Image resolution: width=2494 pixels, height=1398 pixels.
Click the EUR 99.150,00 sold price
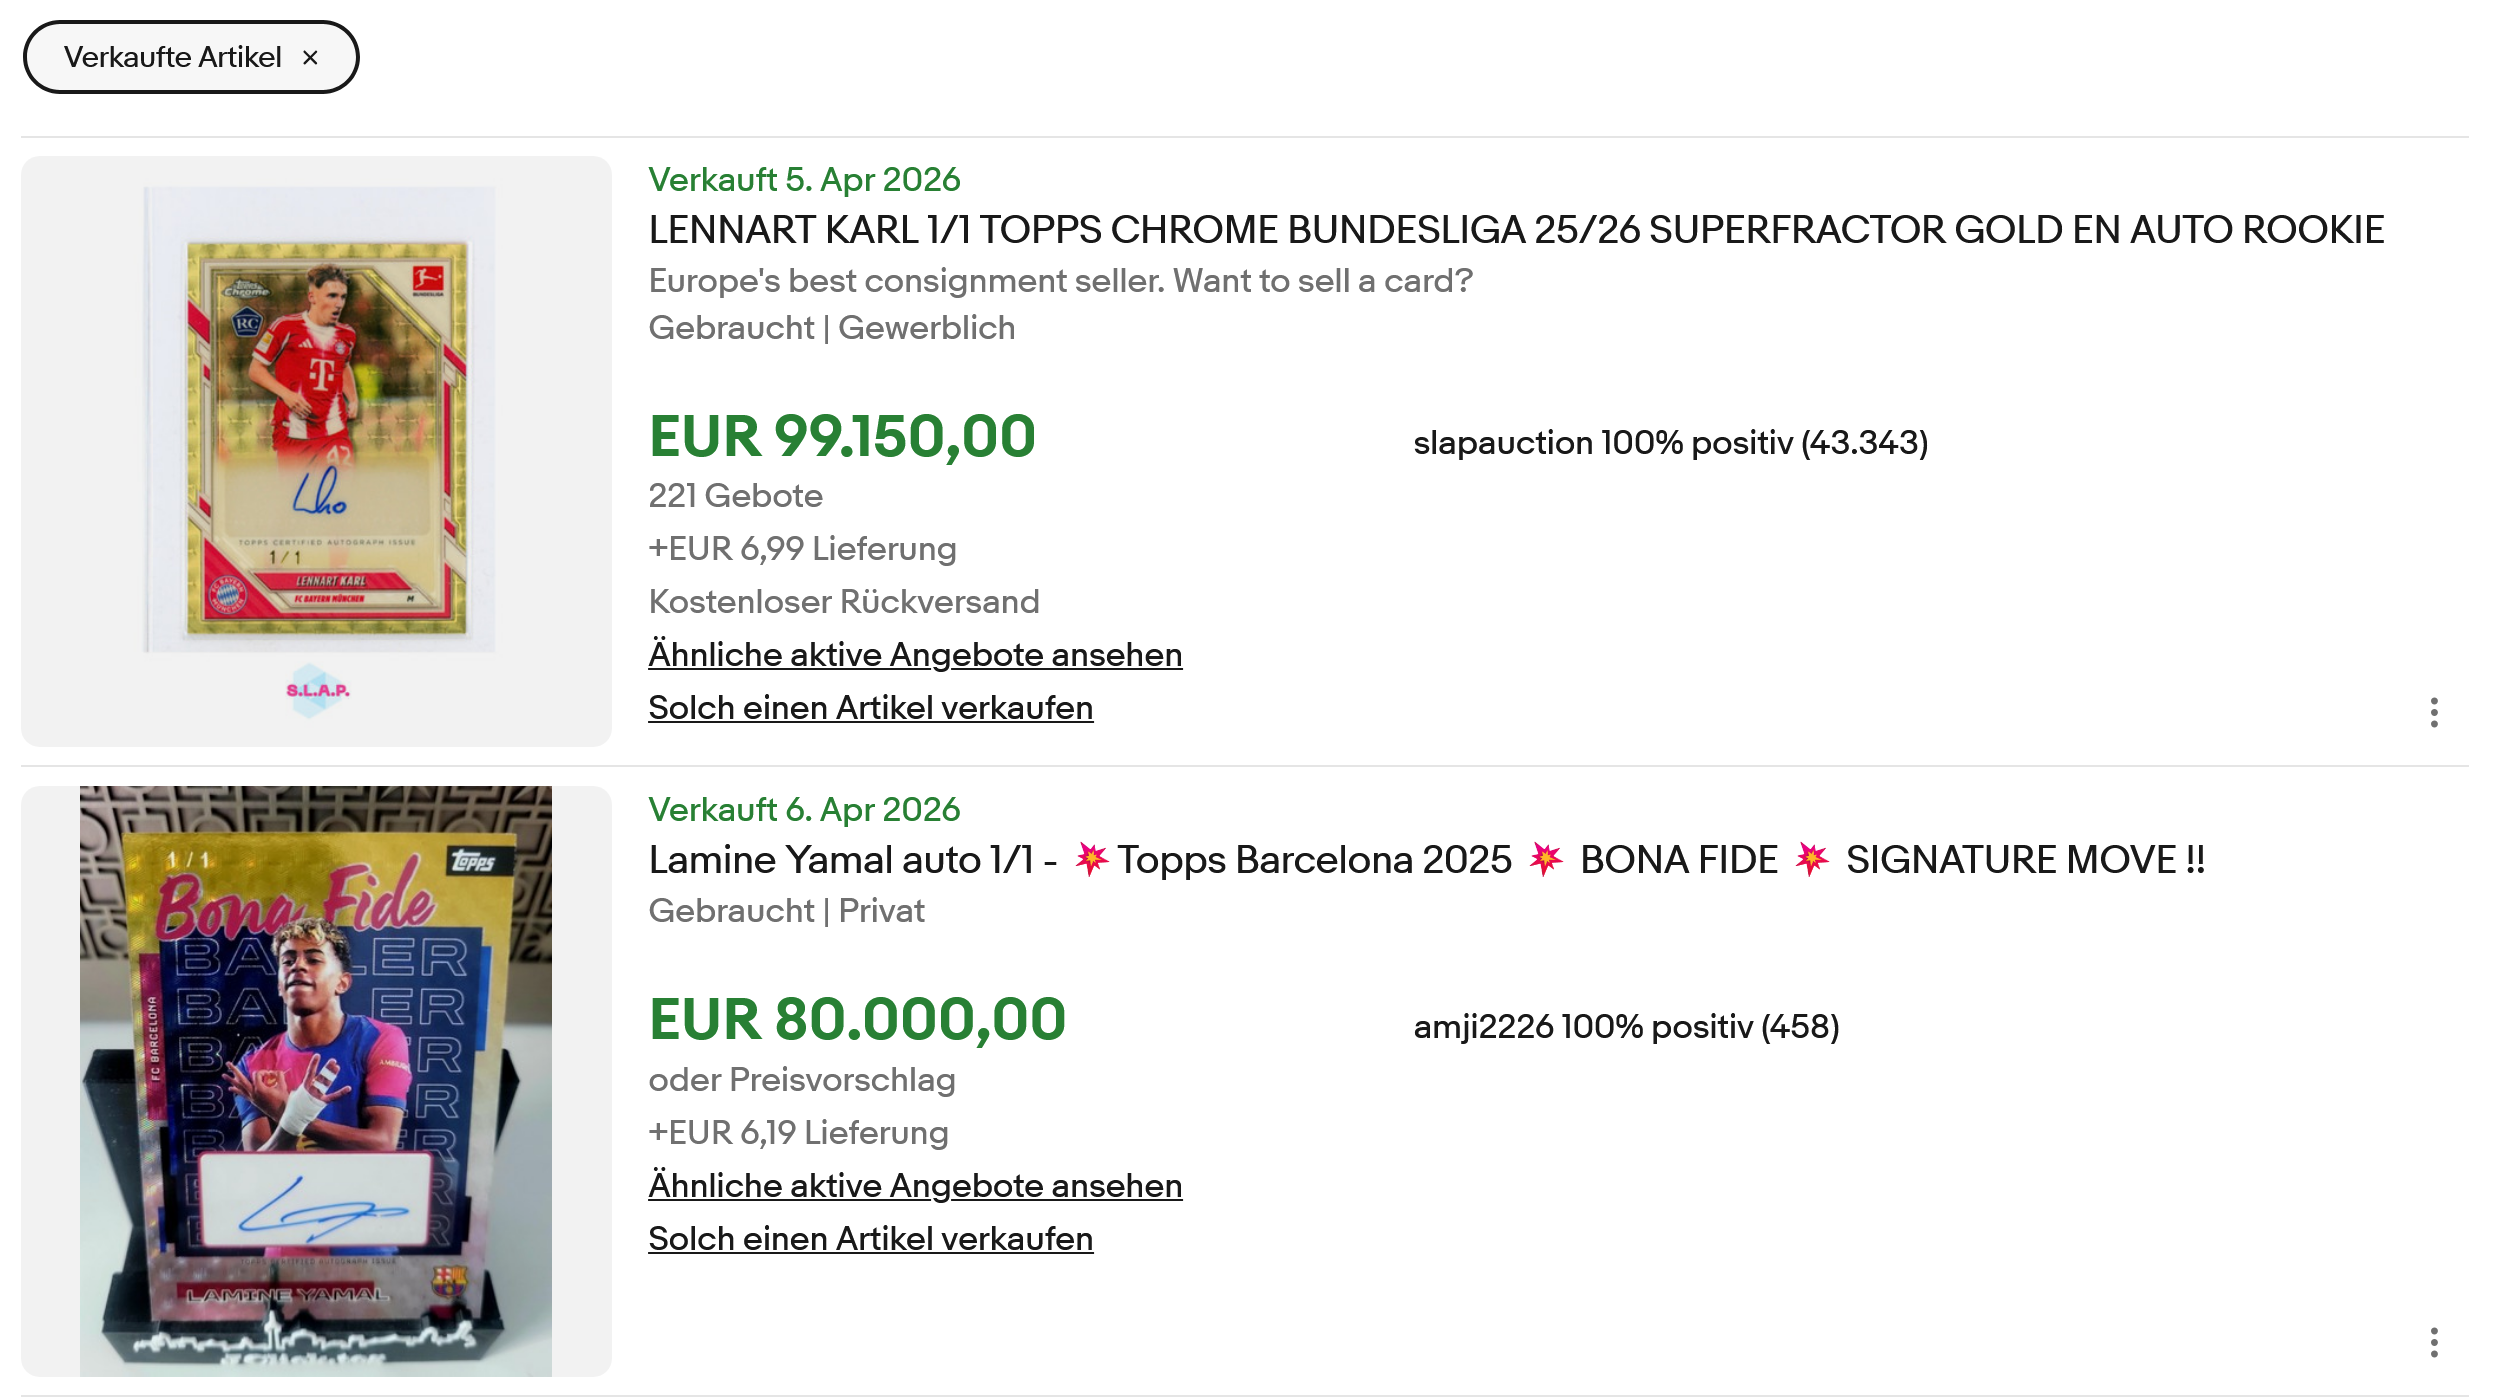click(x=842, y=436)
